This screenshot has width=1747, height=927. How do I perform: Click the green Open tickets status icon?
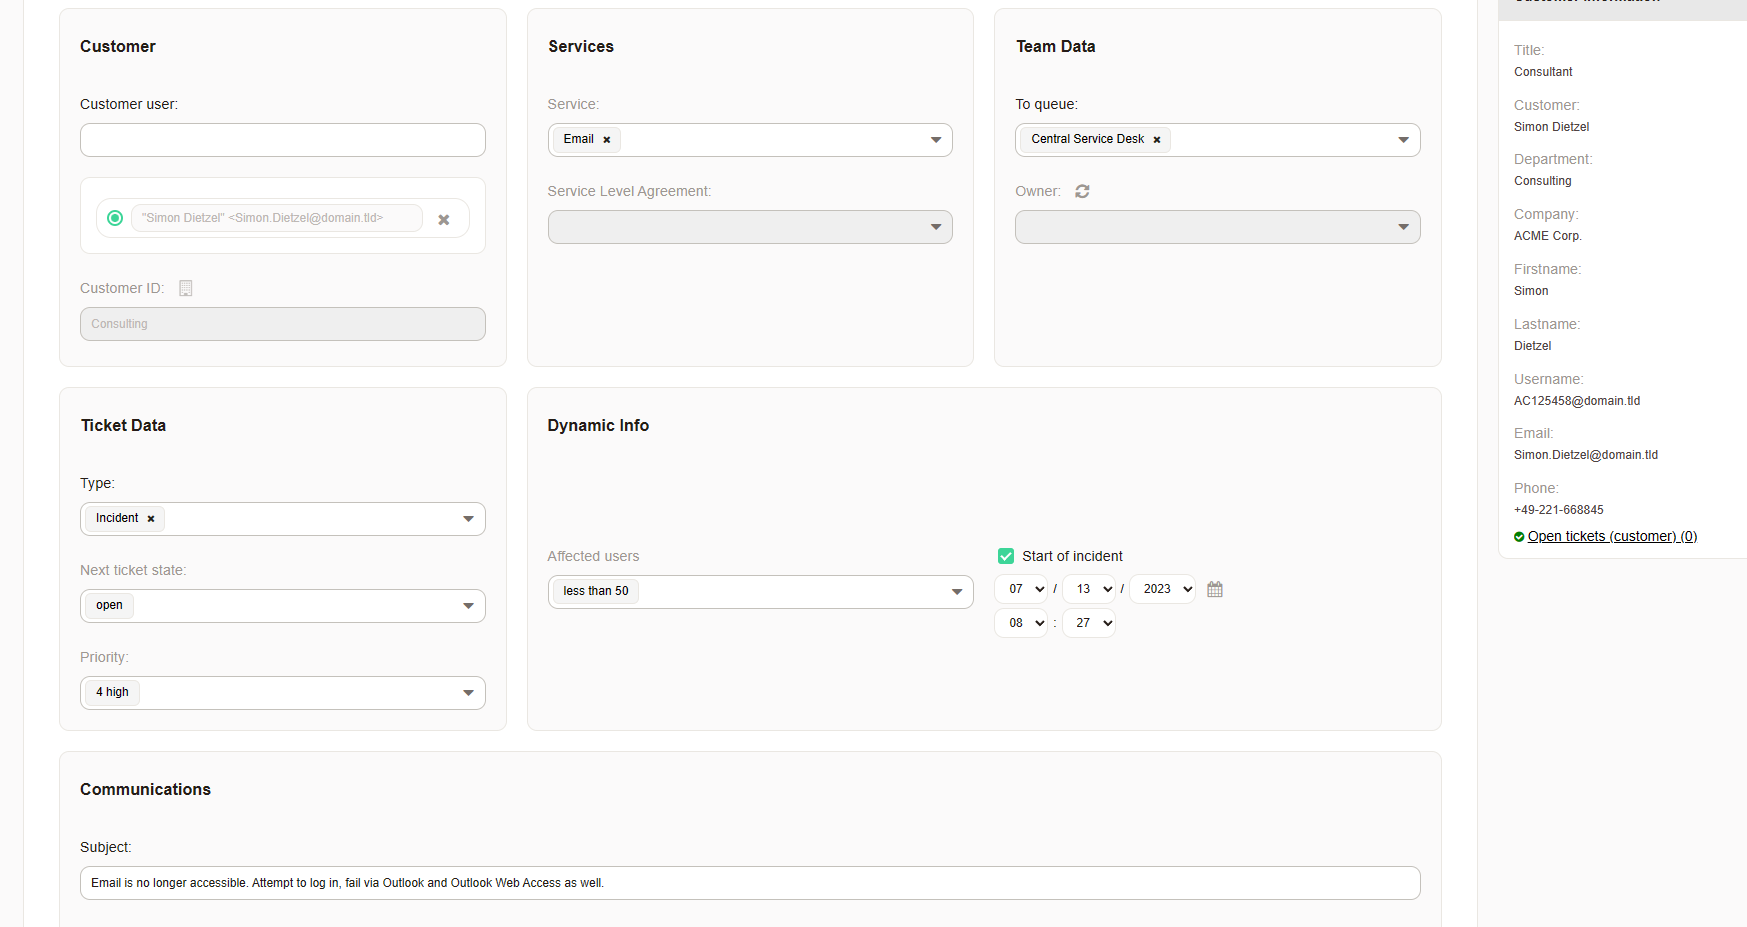[1519, 537]
